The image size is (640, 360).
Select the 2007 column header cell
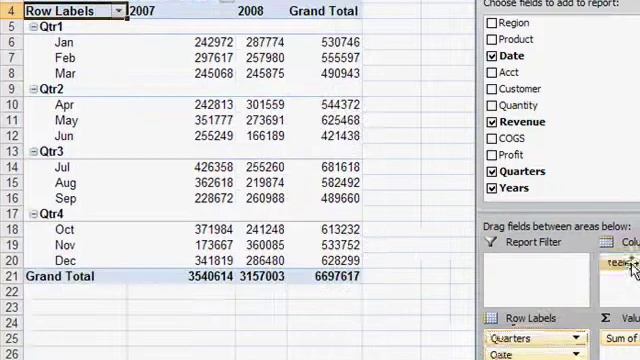pos(182,11)
